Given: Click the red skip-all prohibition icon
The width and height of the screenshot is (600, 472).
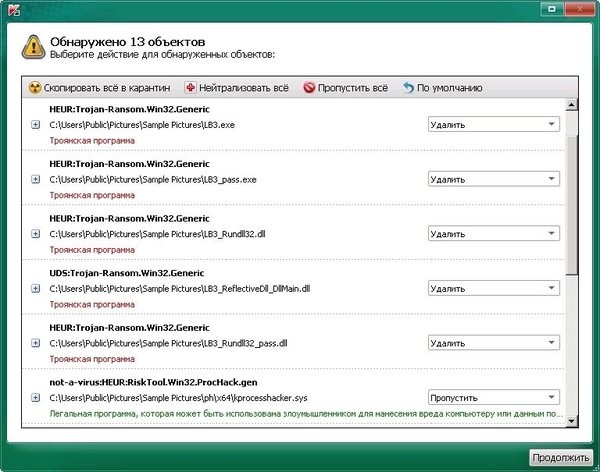Looking at the screenshot, I should click(x=309, y=88).
